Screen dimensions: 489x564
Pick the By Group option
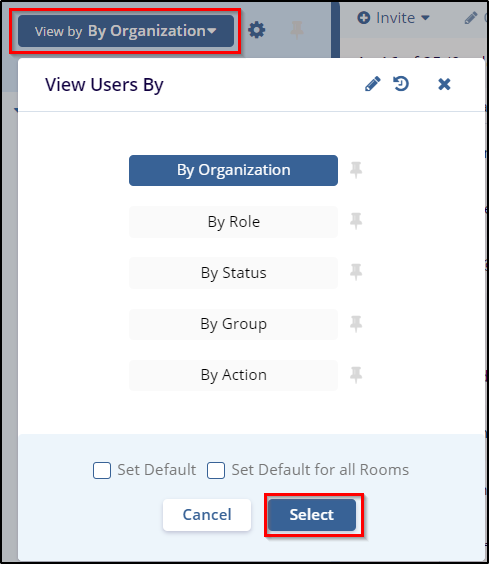point(233,324)
